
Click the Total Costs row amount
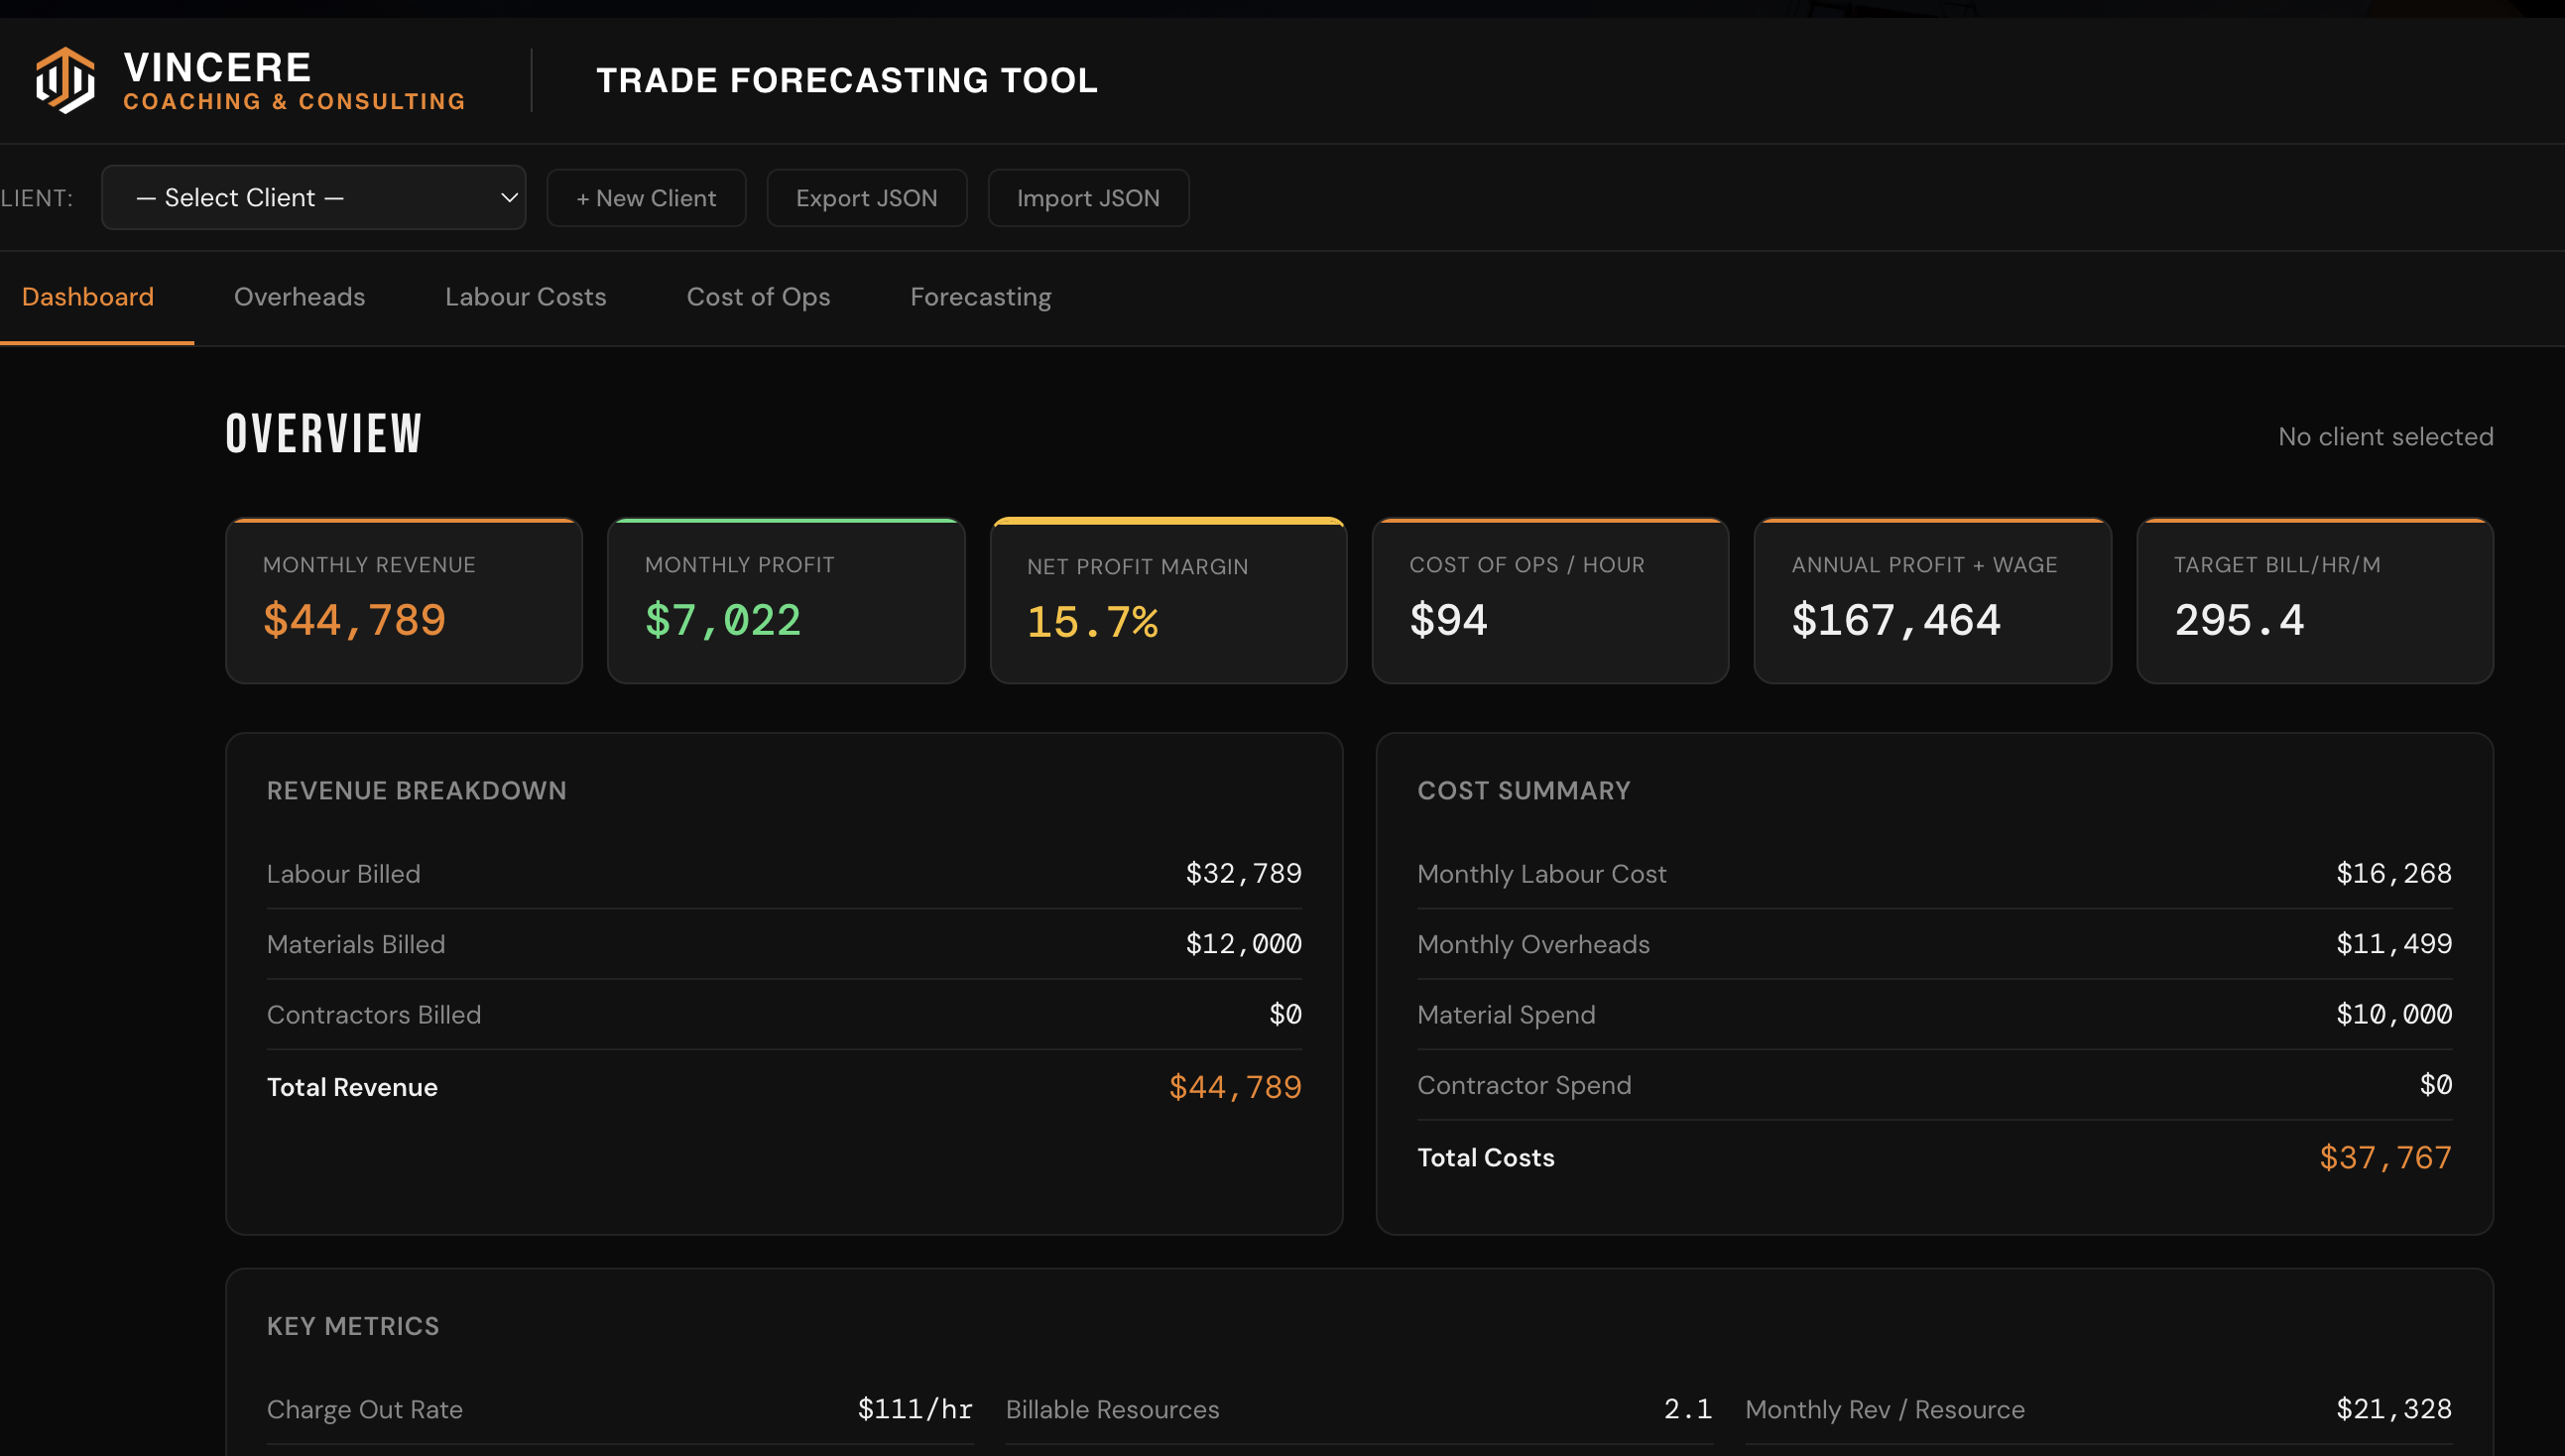coord(2385,1158)
